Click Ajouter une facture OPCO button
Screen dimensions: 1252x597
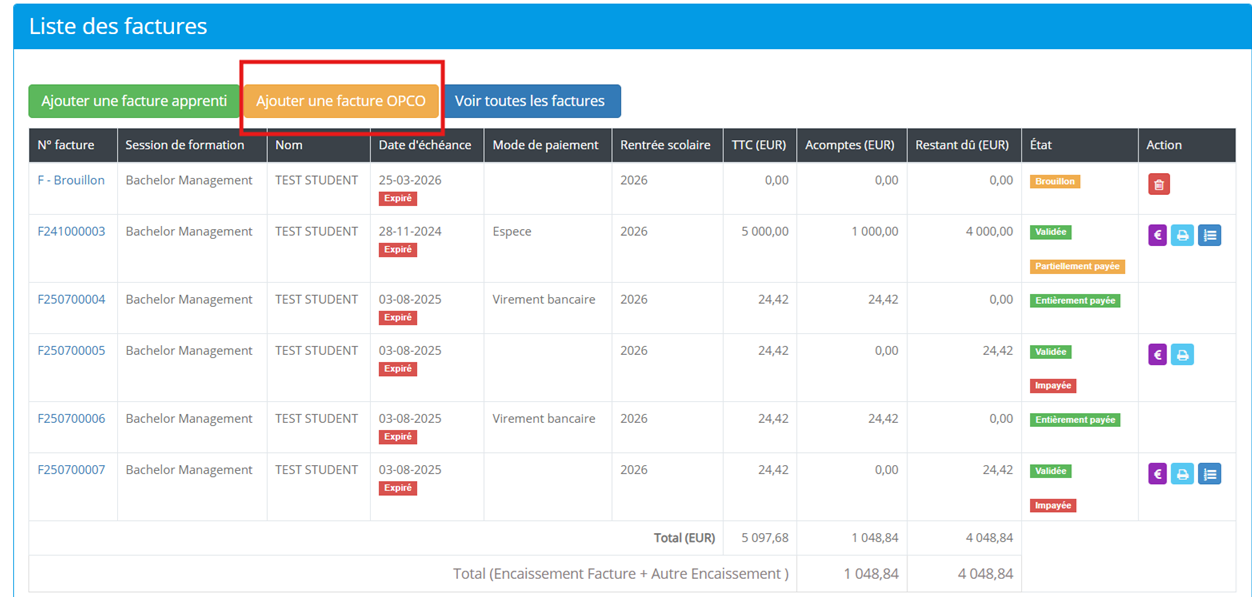click(x=341, y=101)
